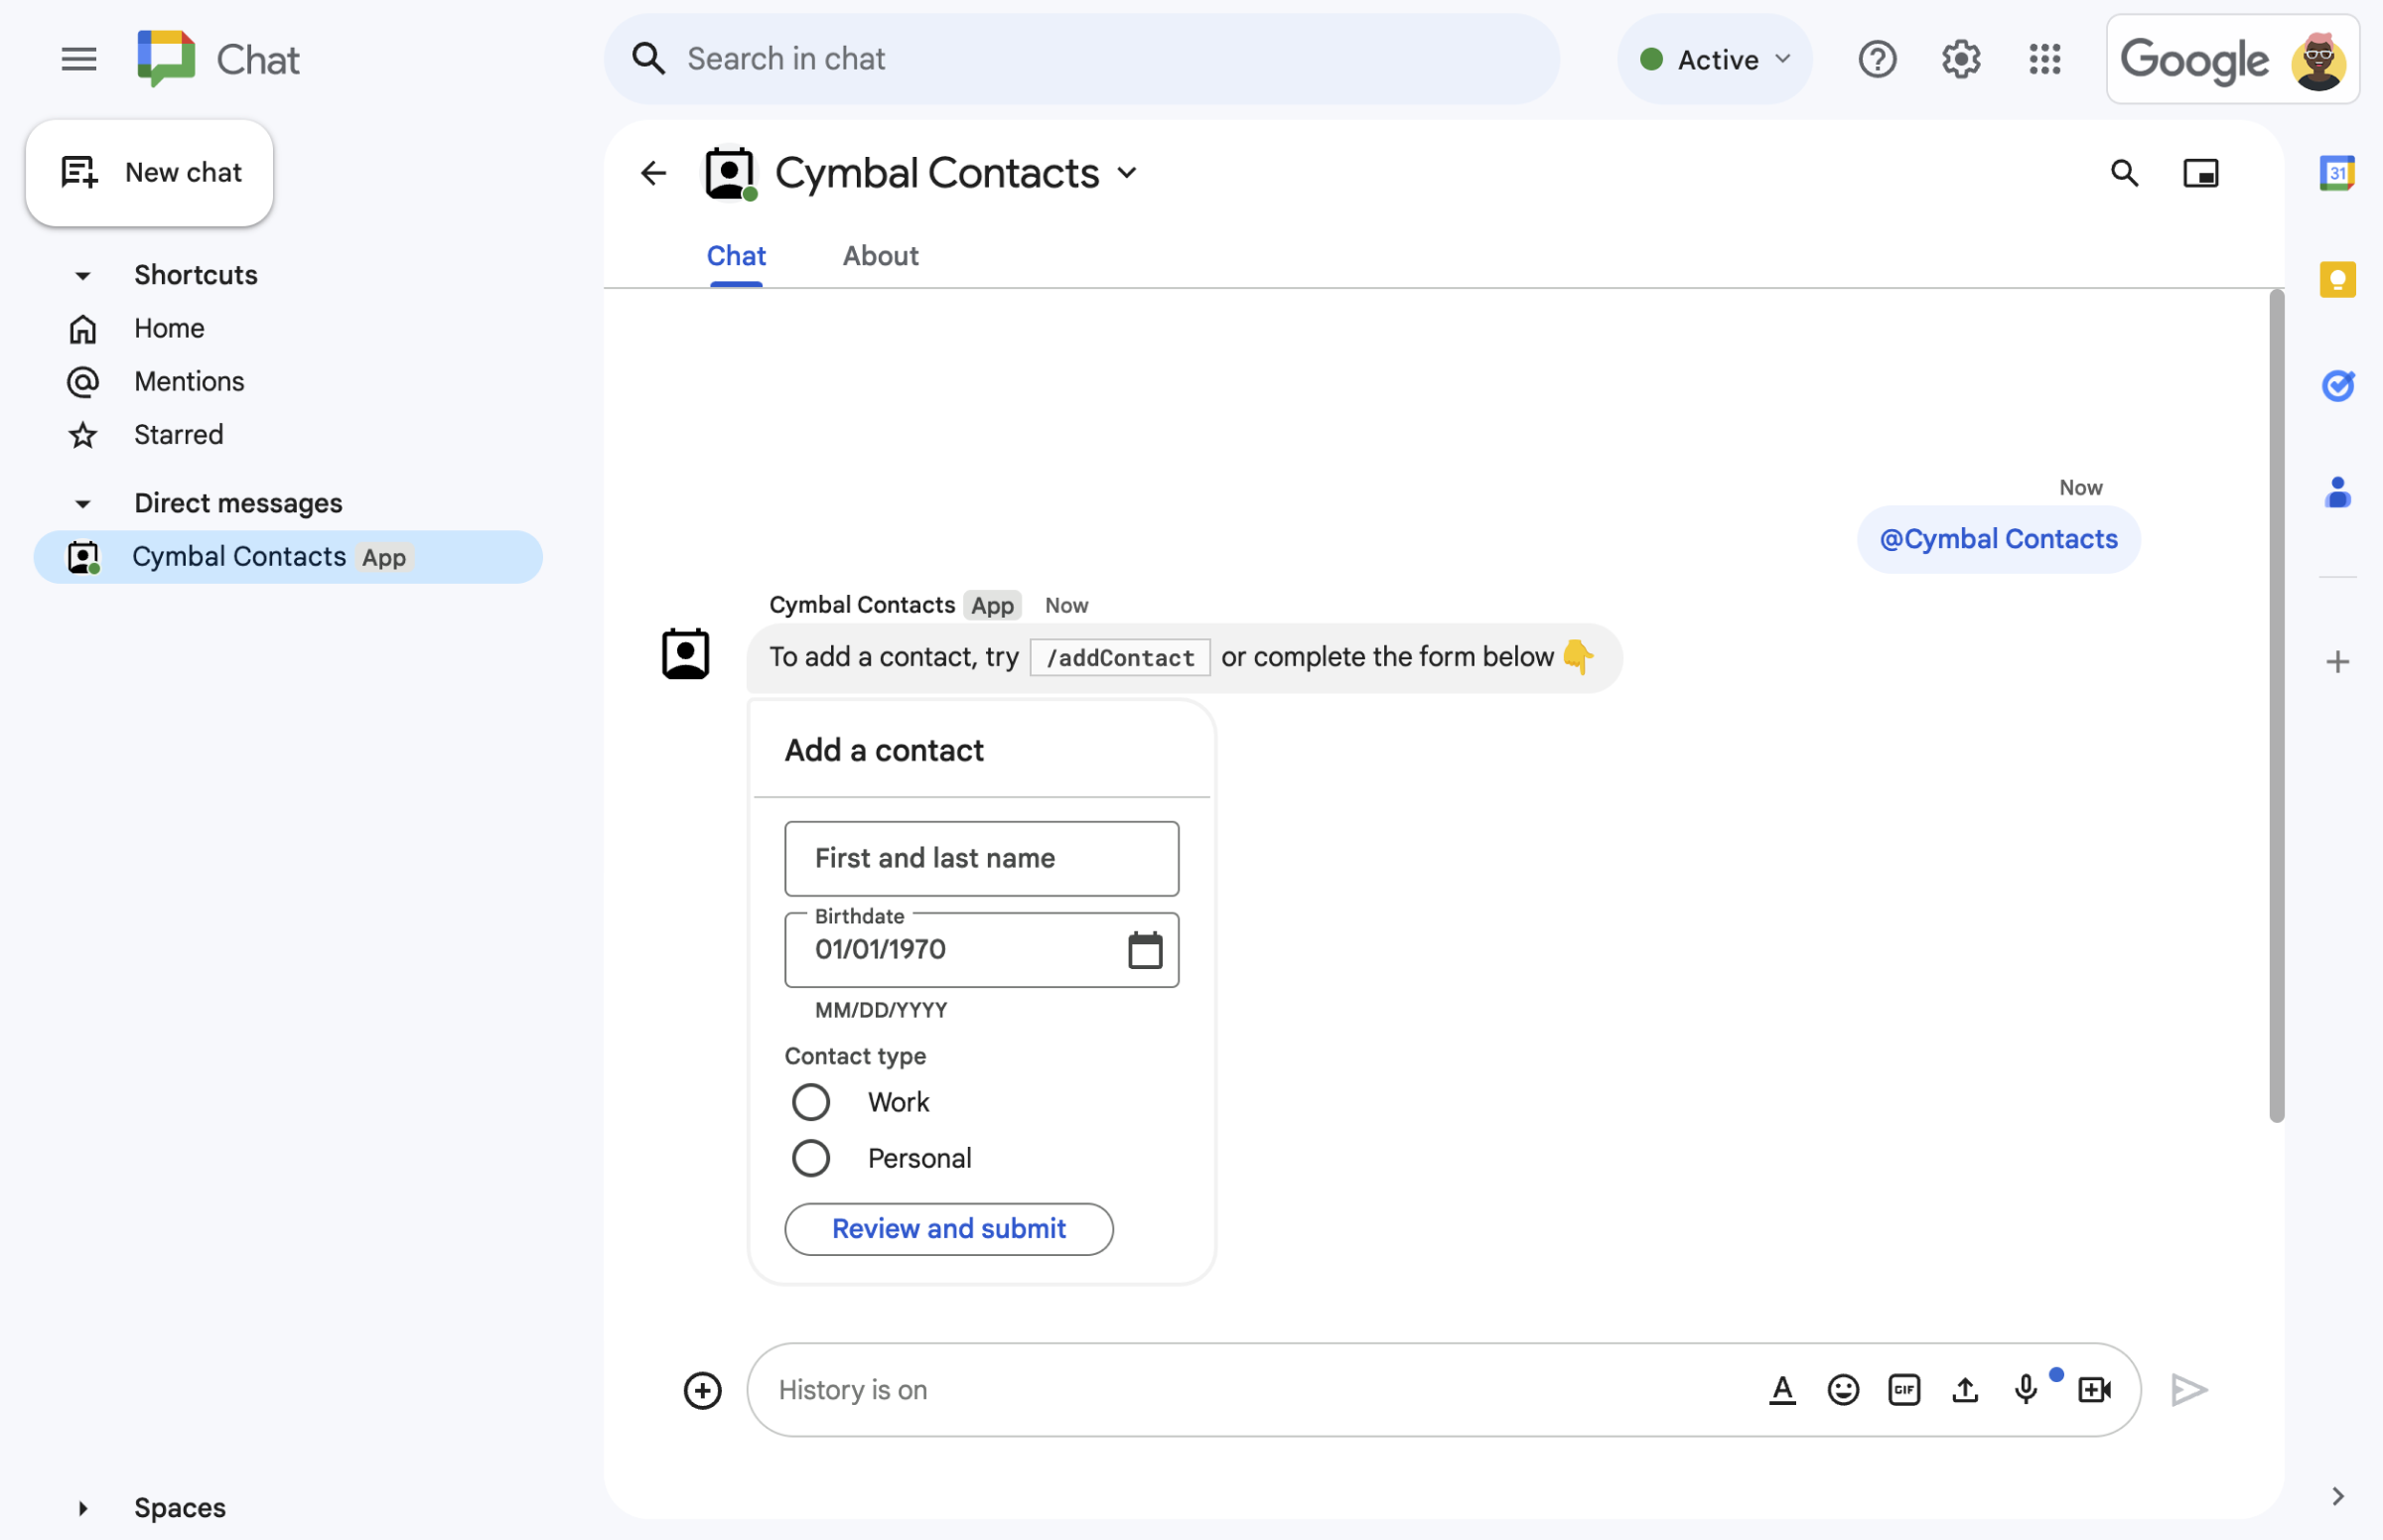This screenshot has height=1540, width=2383.
Task: Click the First and last name field
Action: (x=981, y=858)
